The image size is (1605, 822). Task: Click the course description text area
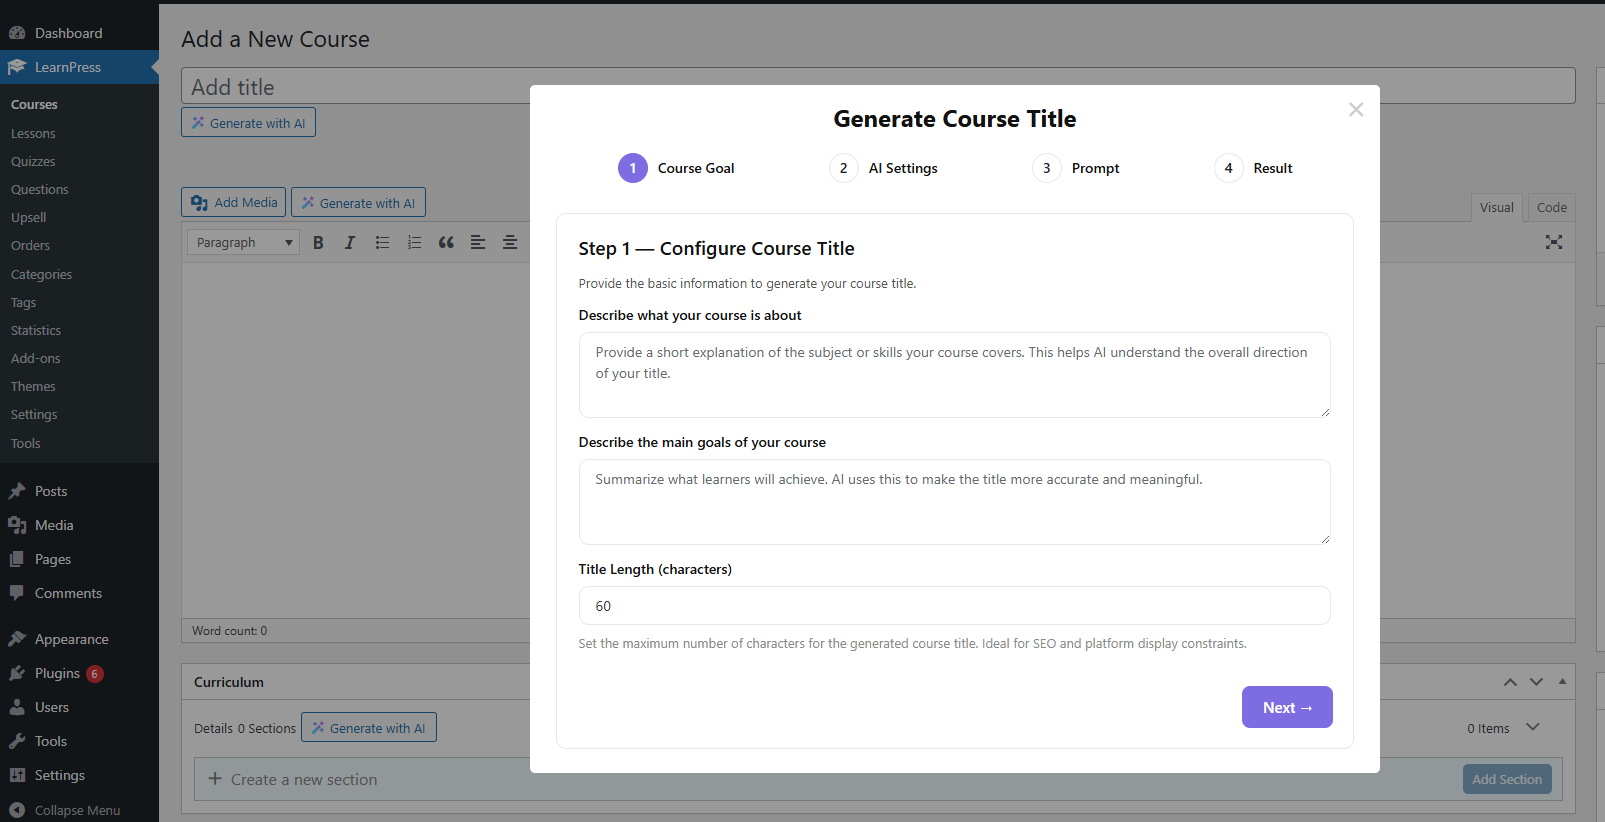tap(954, 375)
